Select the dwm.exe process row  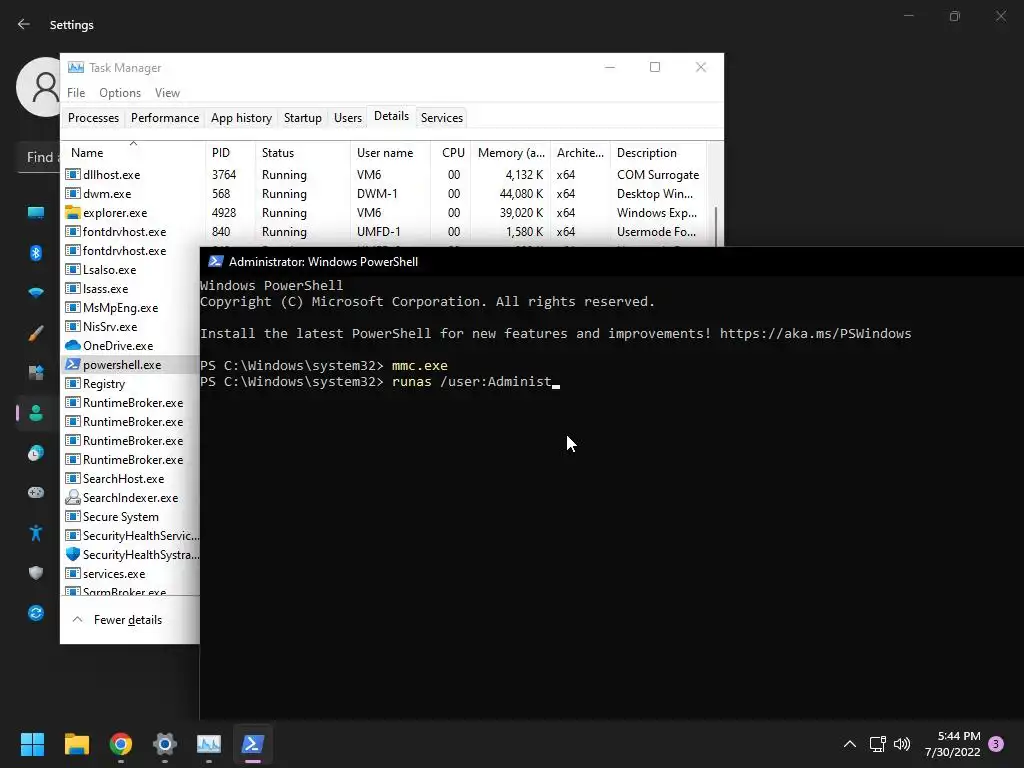385,194
